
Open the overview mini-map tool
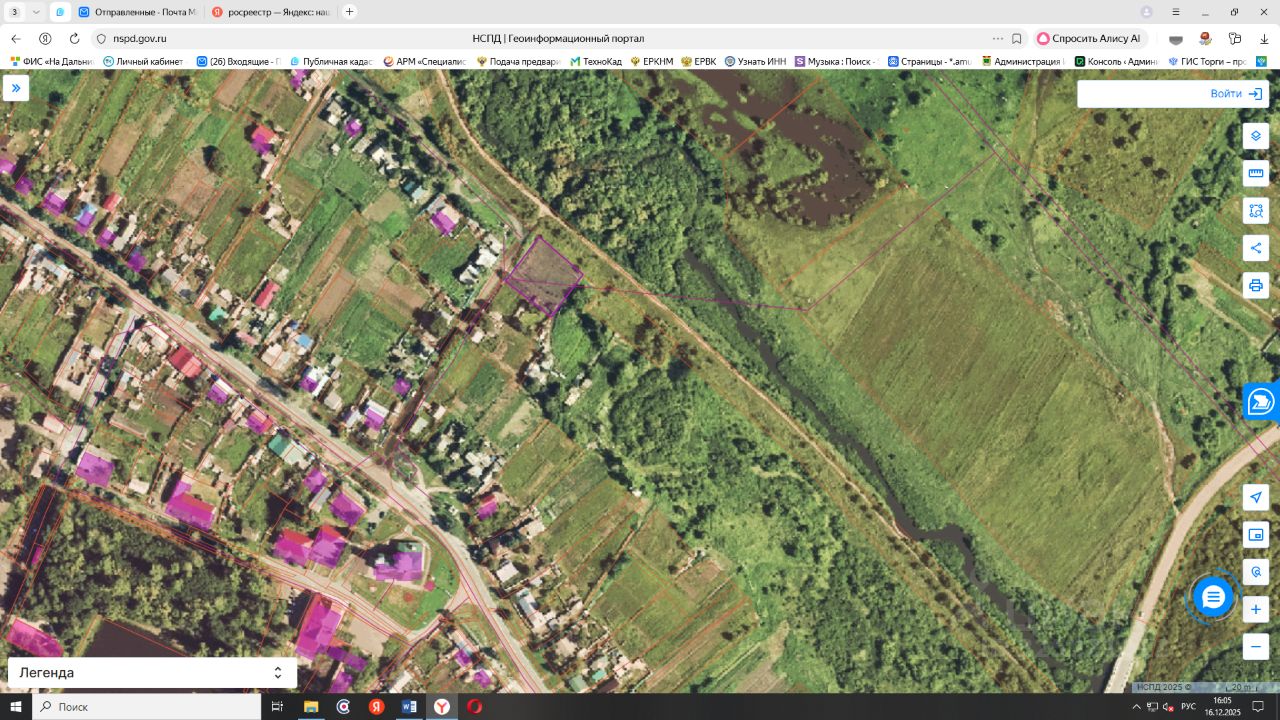click(1256, 534)
